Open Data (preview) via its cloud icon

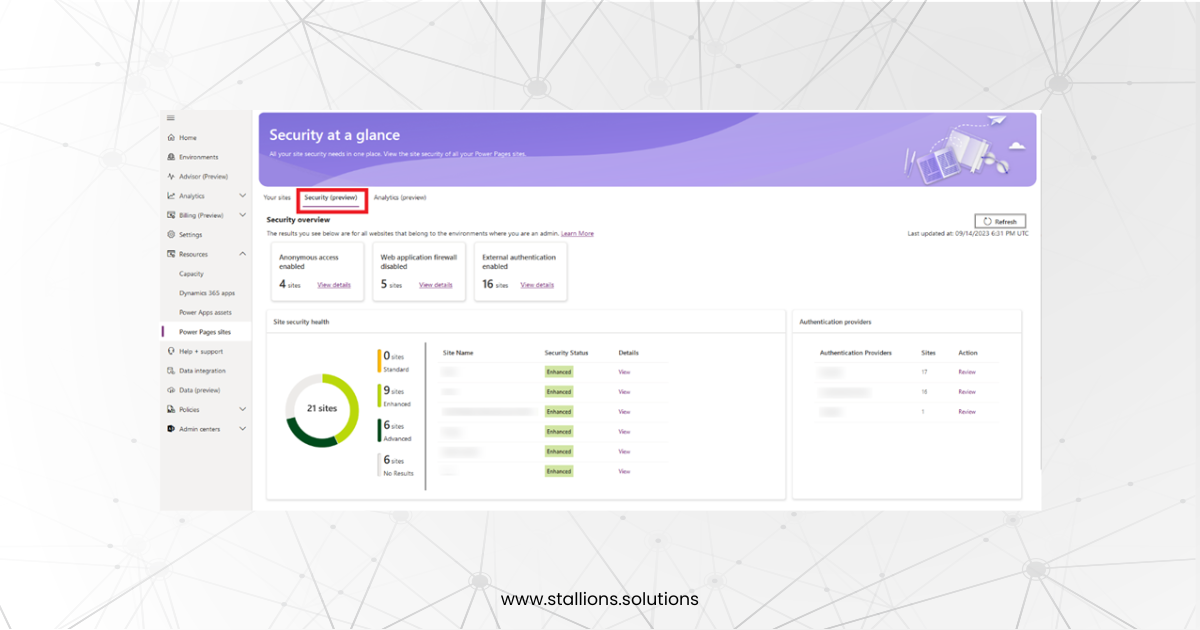coord(171,390)
